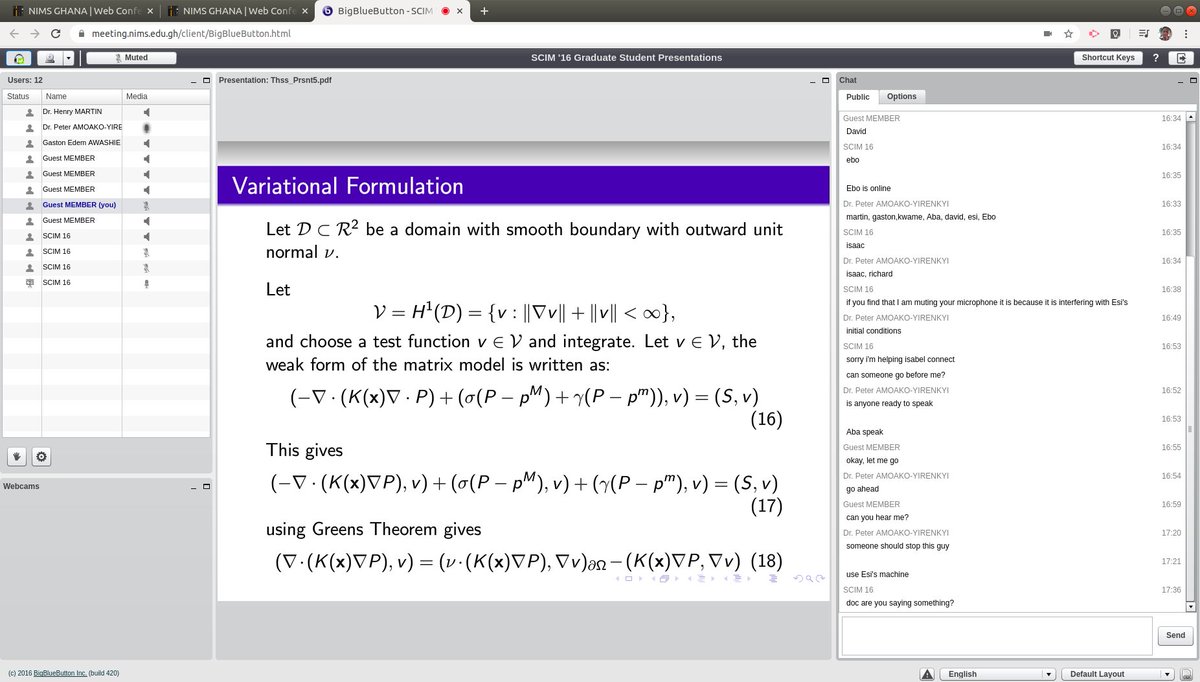
Task: Open the Chrome three-dot menu
Action: point(1188,33)
